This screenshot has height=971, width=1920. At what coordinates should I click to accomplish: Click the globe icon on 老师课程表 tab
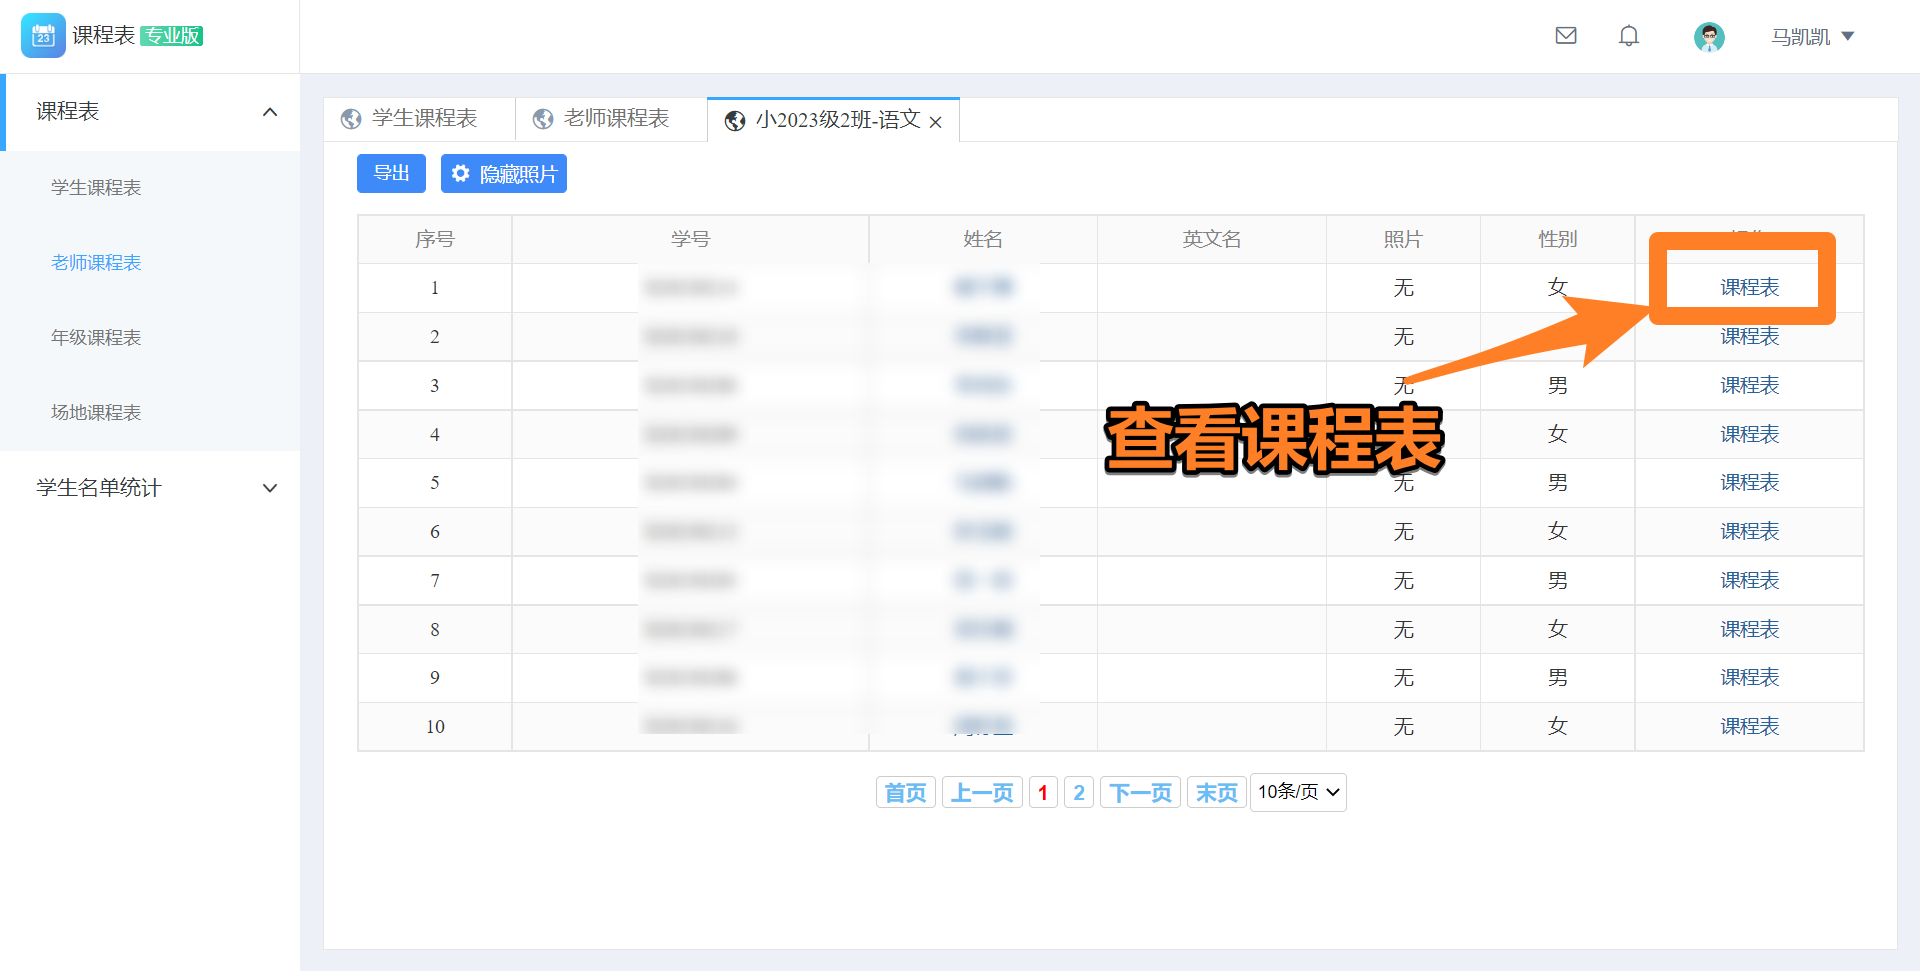(543, 119)
